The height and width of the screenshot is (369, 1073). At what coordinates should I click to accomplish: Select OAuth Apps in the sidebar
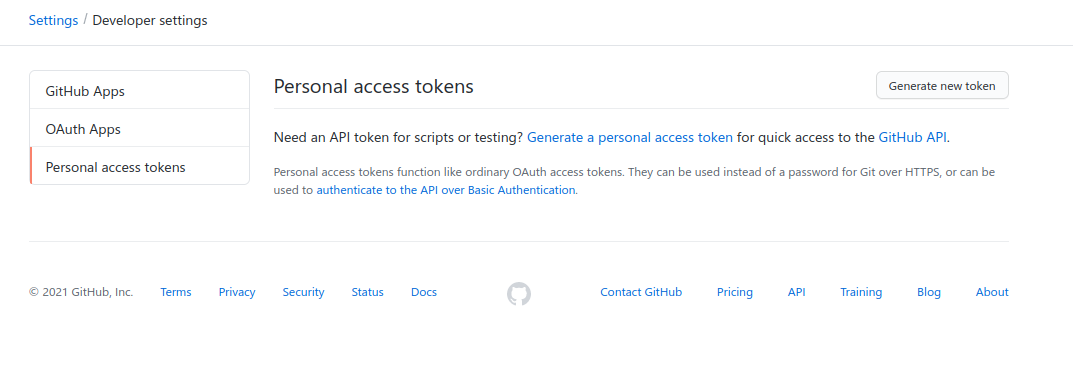click(x=140, y=129)
